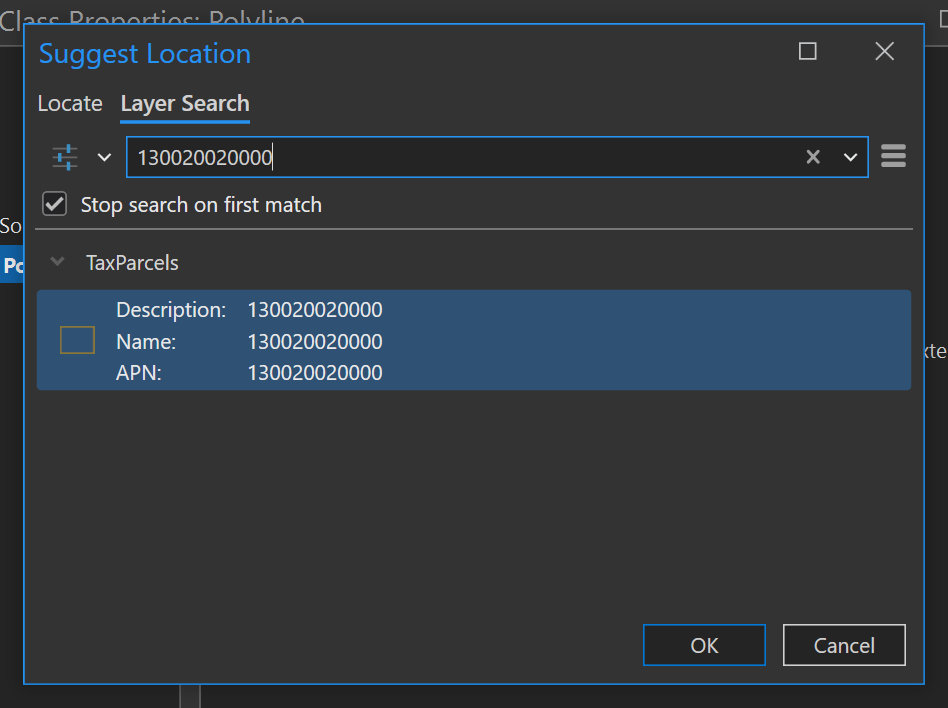Check the result item checkbox

tap(77, 340)
